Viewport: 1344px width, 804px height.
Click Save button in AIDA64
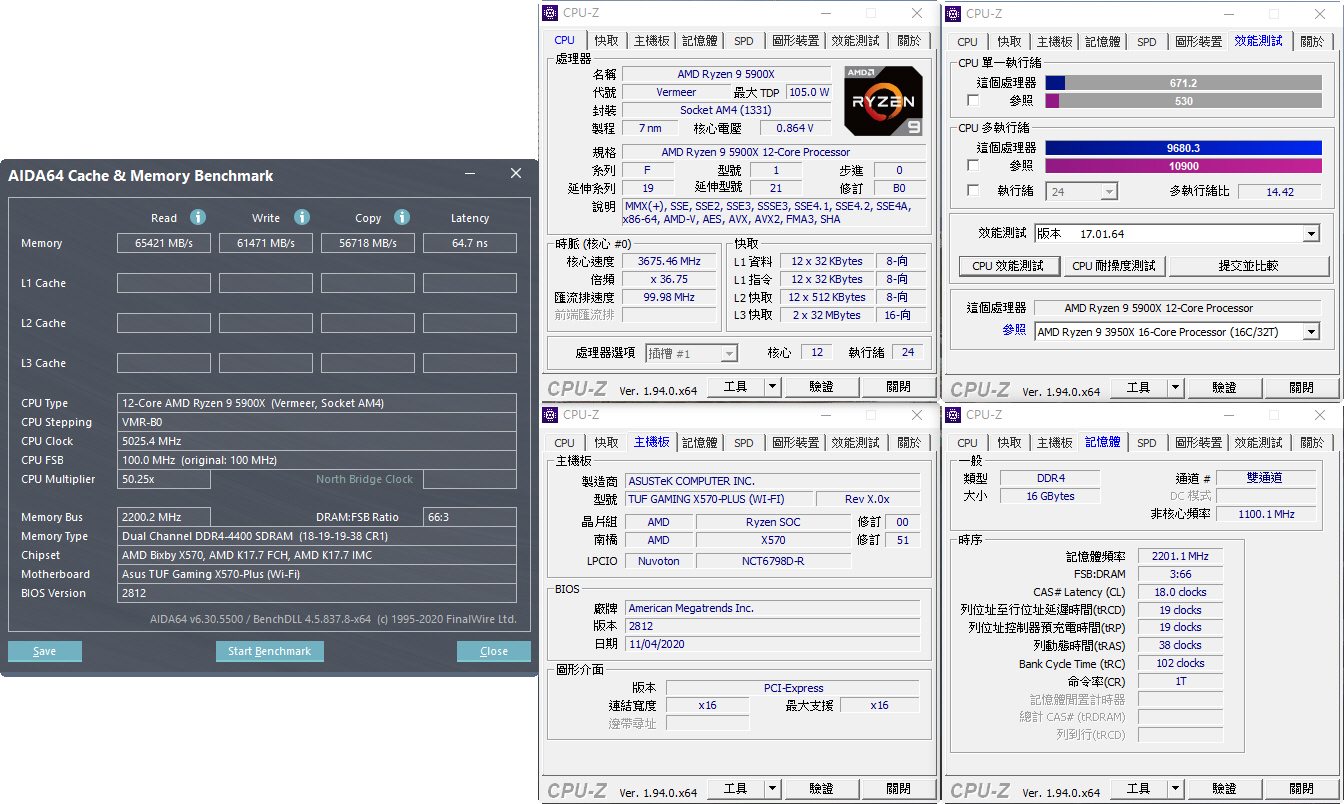pyautogui.click(x=45, y=651)
